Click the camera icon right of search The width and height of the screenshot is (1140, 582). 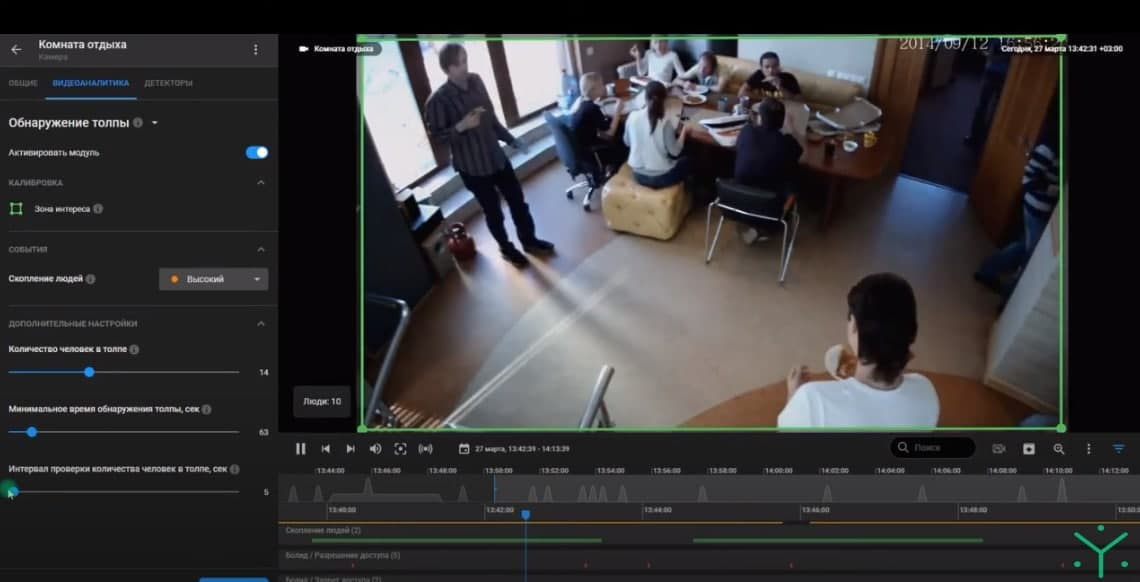tap(998, 449)
